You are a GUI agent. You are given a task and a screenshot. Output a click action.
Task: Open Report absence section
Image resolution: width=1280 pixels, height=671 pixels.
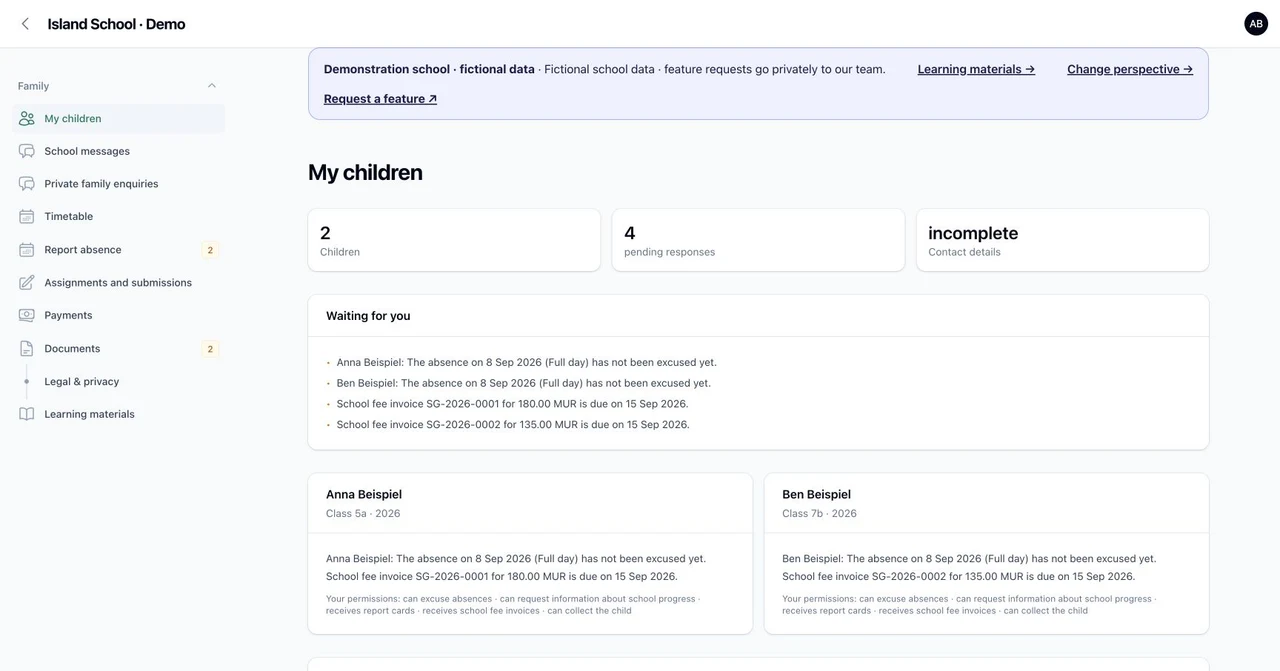[x=119, y=250]
